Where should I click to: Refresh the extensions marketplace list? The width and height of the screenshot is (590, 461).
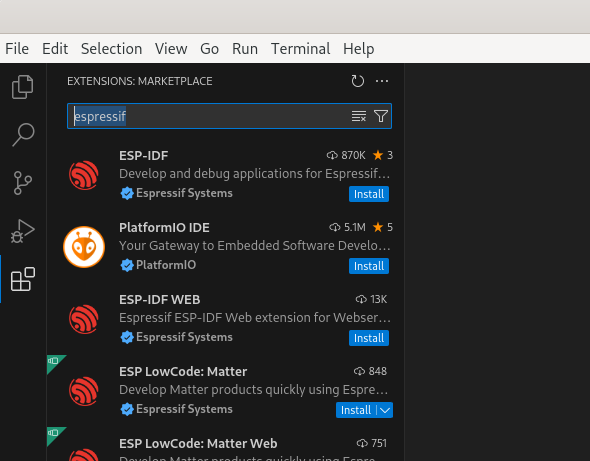coord(357,81)
